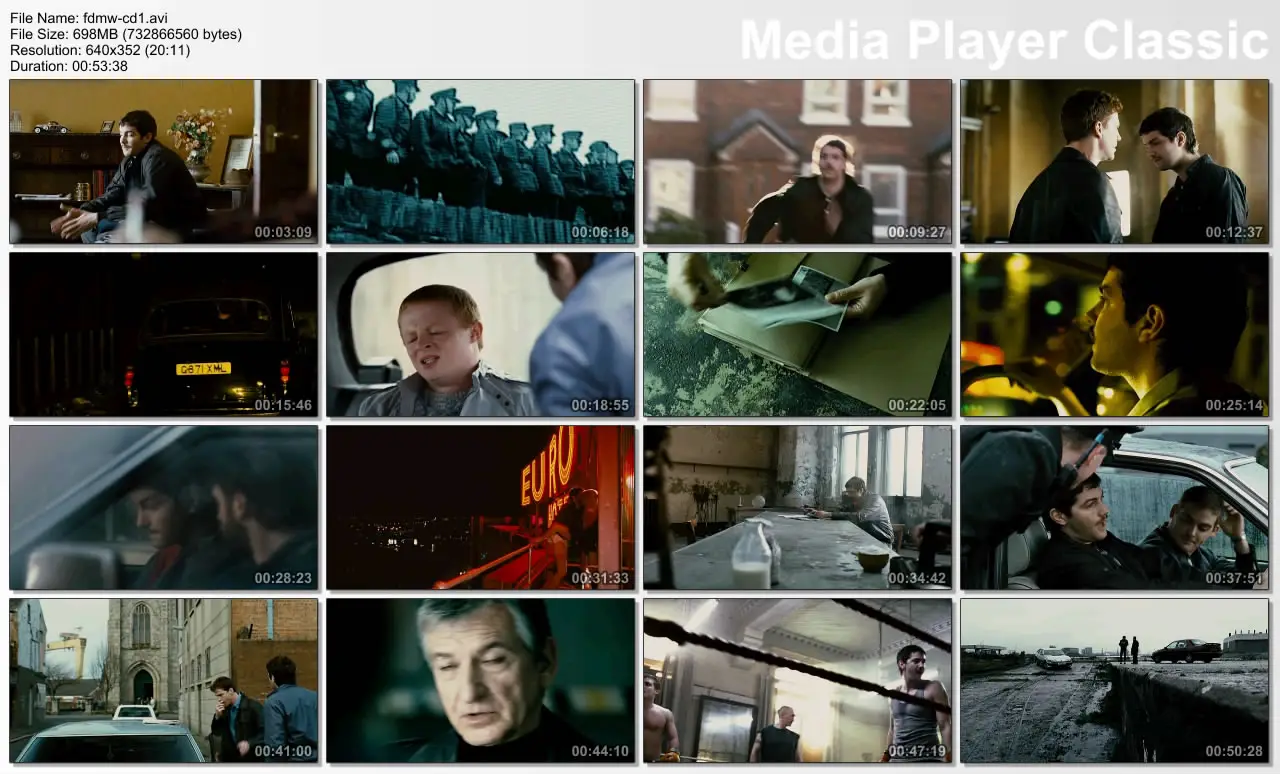Click the thumbnail timestamped 00:09:27
Screen dimensions: 1280x774
pyautogui.click(x=798, y=161)
